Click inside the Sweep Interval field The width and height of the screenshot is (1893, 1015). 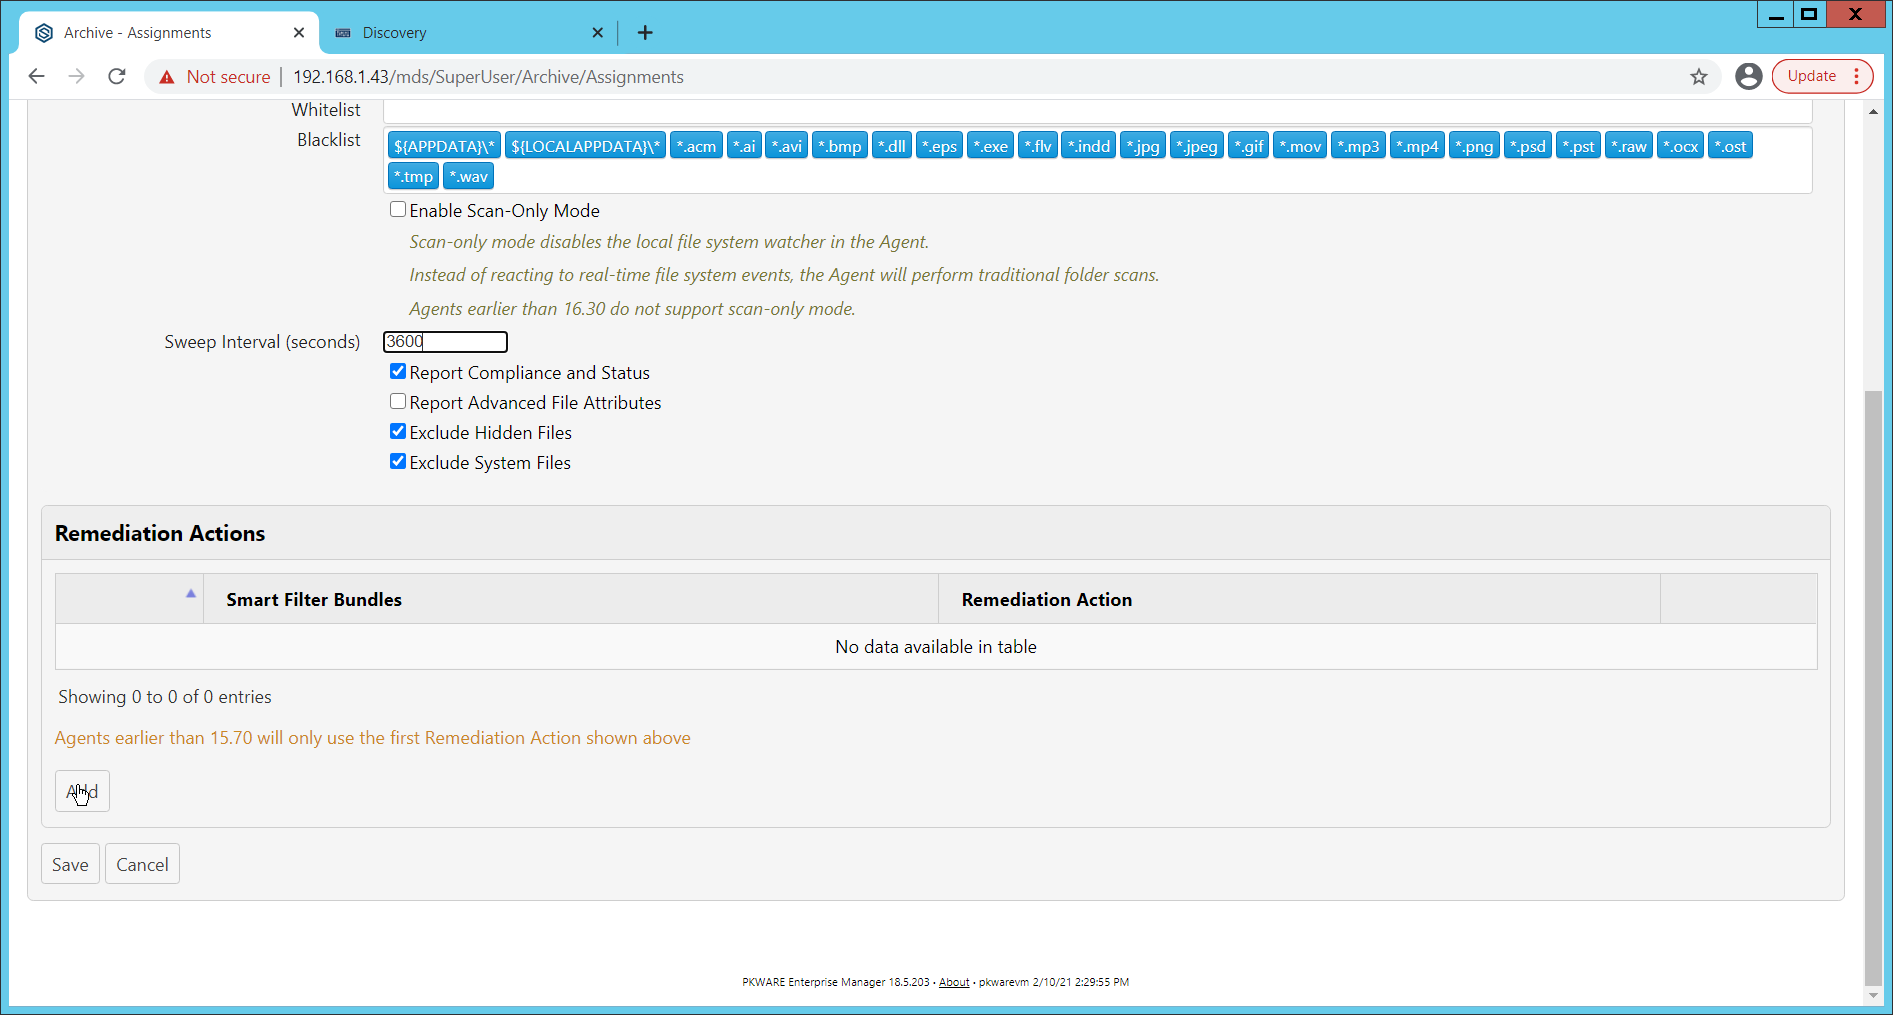click(x=444, y=341)
